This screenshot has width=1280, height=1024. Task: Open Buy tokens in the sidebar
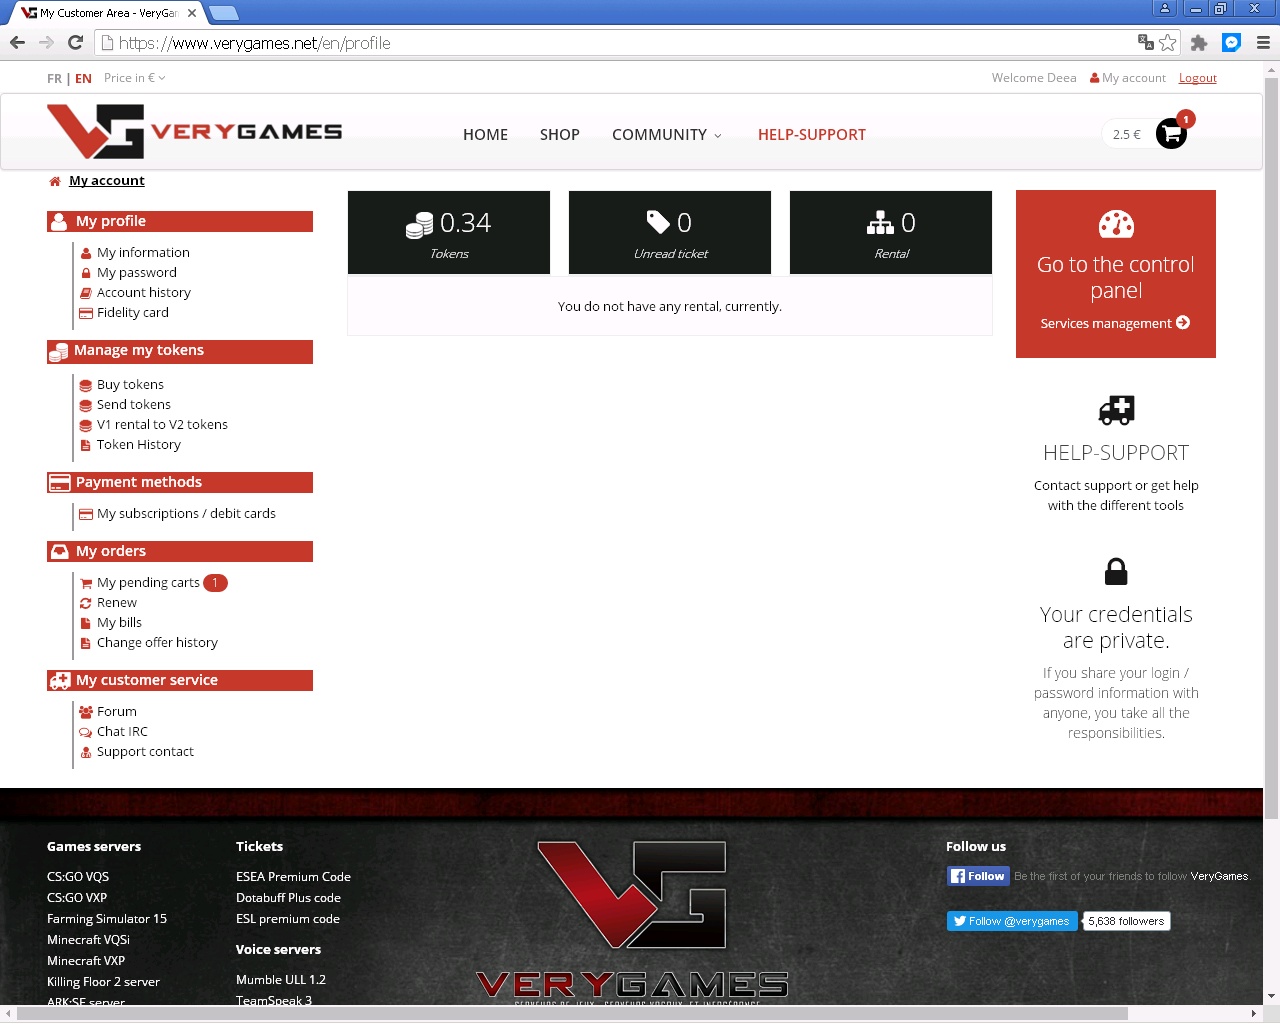coord(130,385)
